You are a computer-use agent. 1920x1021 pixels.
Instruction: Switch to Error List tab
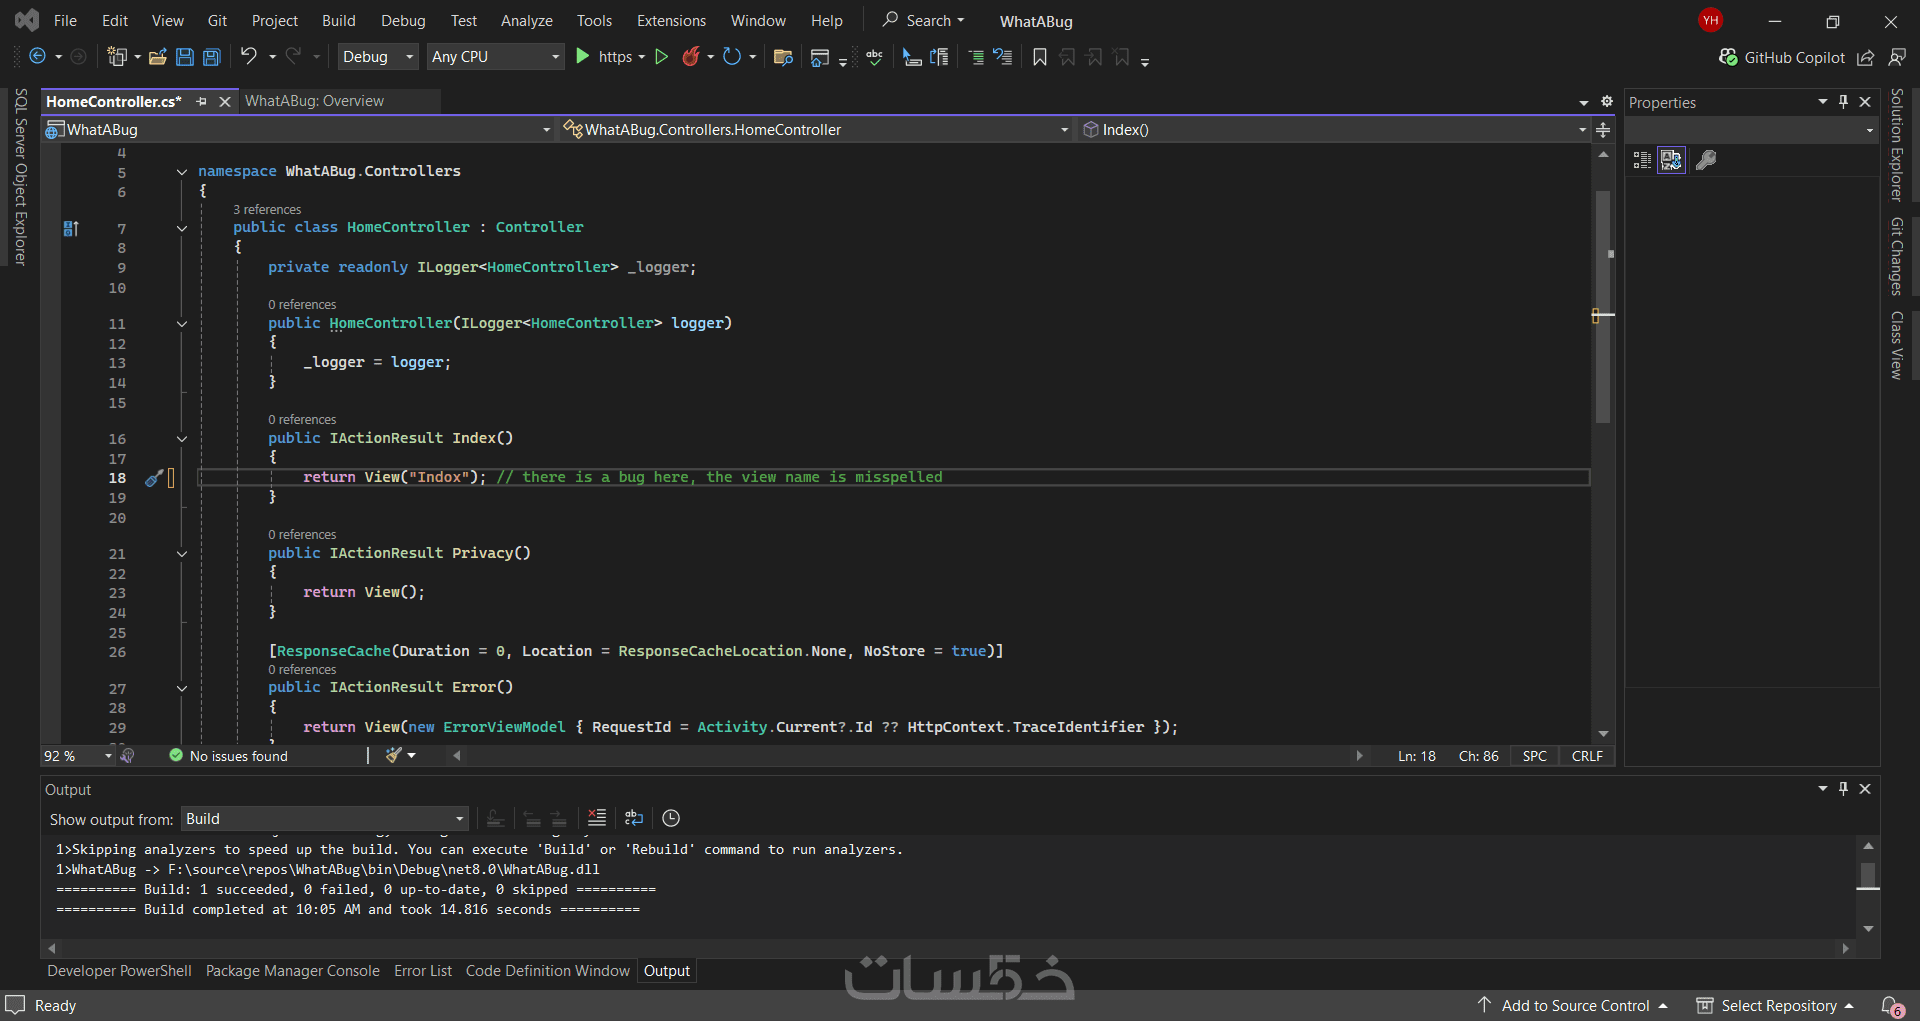tap(423, 971)
